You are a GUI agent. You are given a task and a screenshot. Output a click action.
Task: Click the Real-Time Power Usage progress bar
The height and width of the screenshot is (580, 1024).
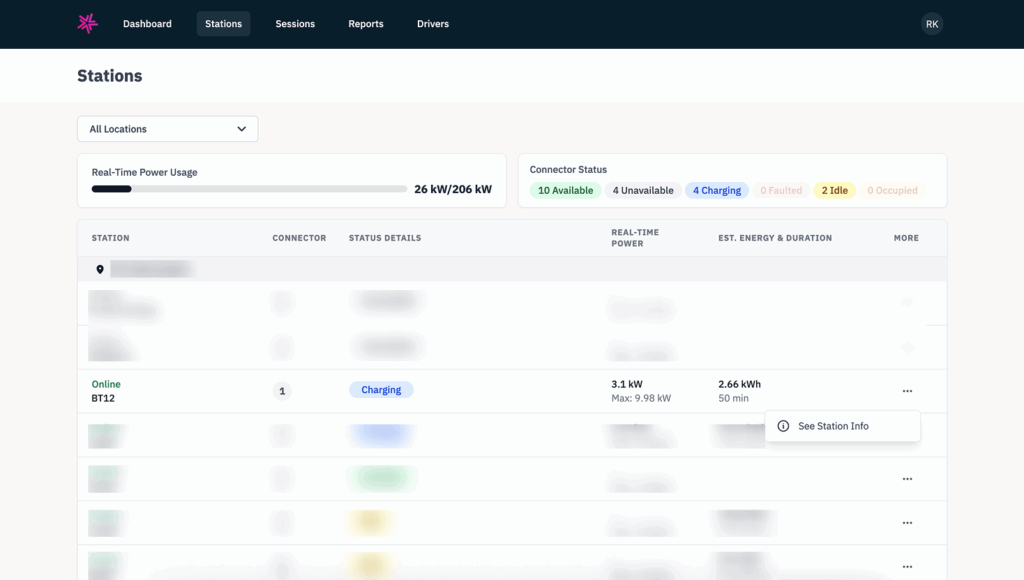tap(250, 189)
